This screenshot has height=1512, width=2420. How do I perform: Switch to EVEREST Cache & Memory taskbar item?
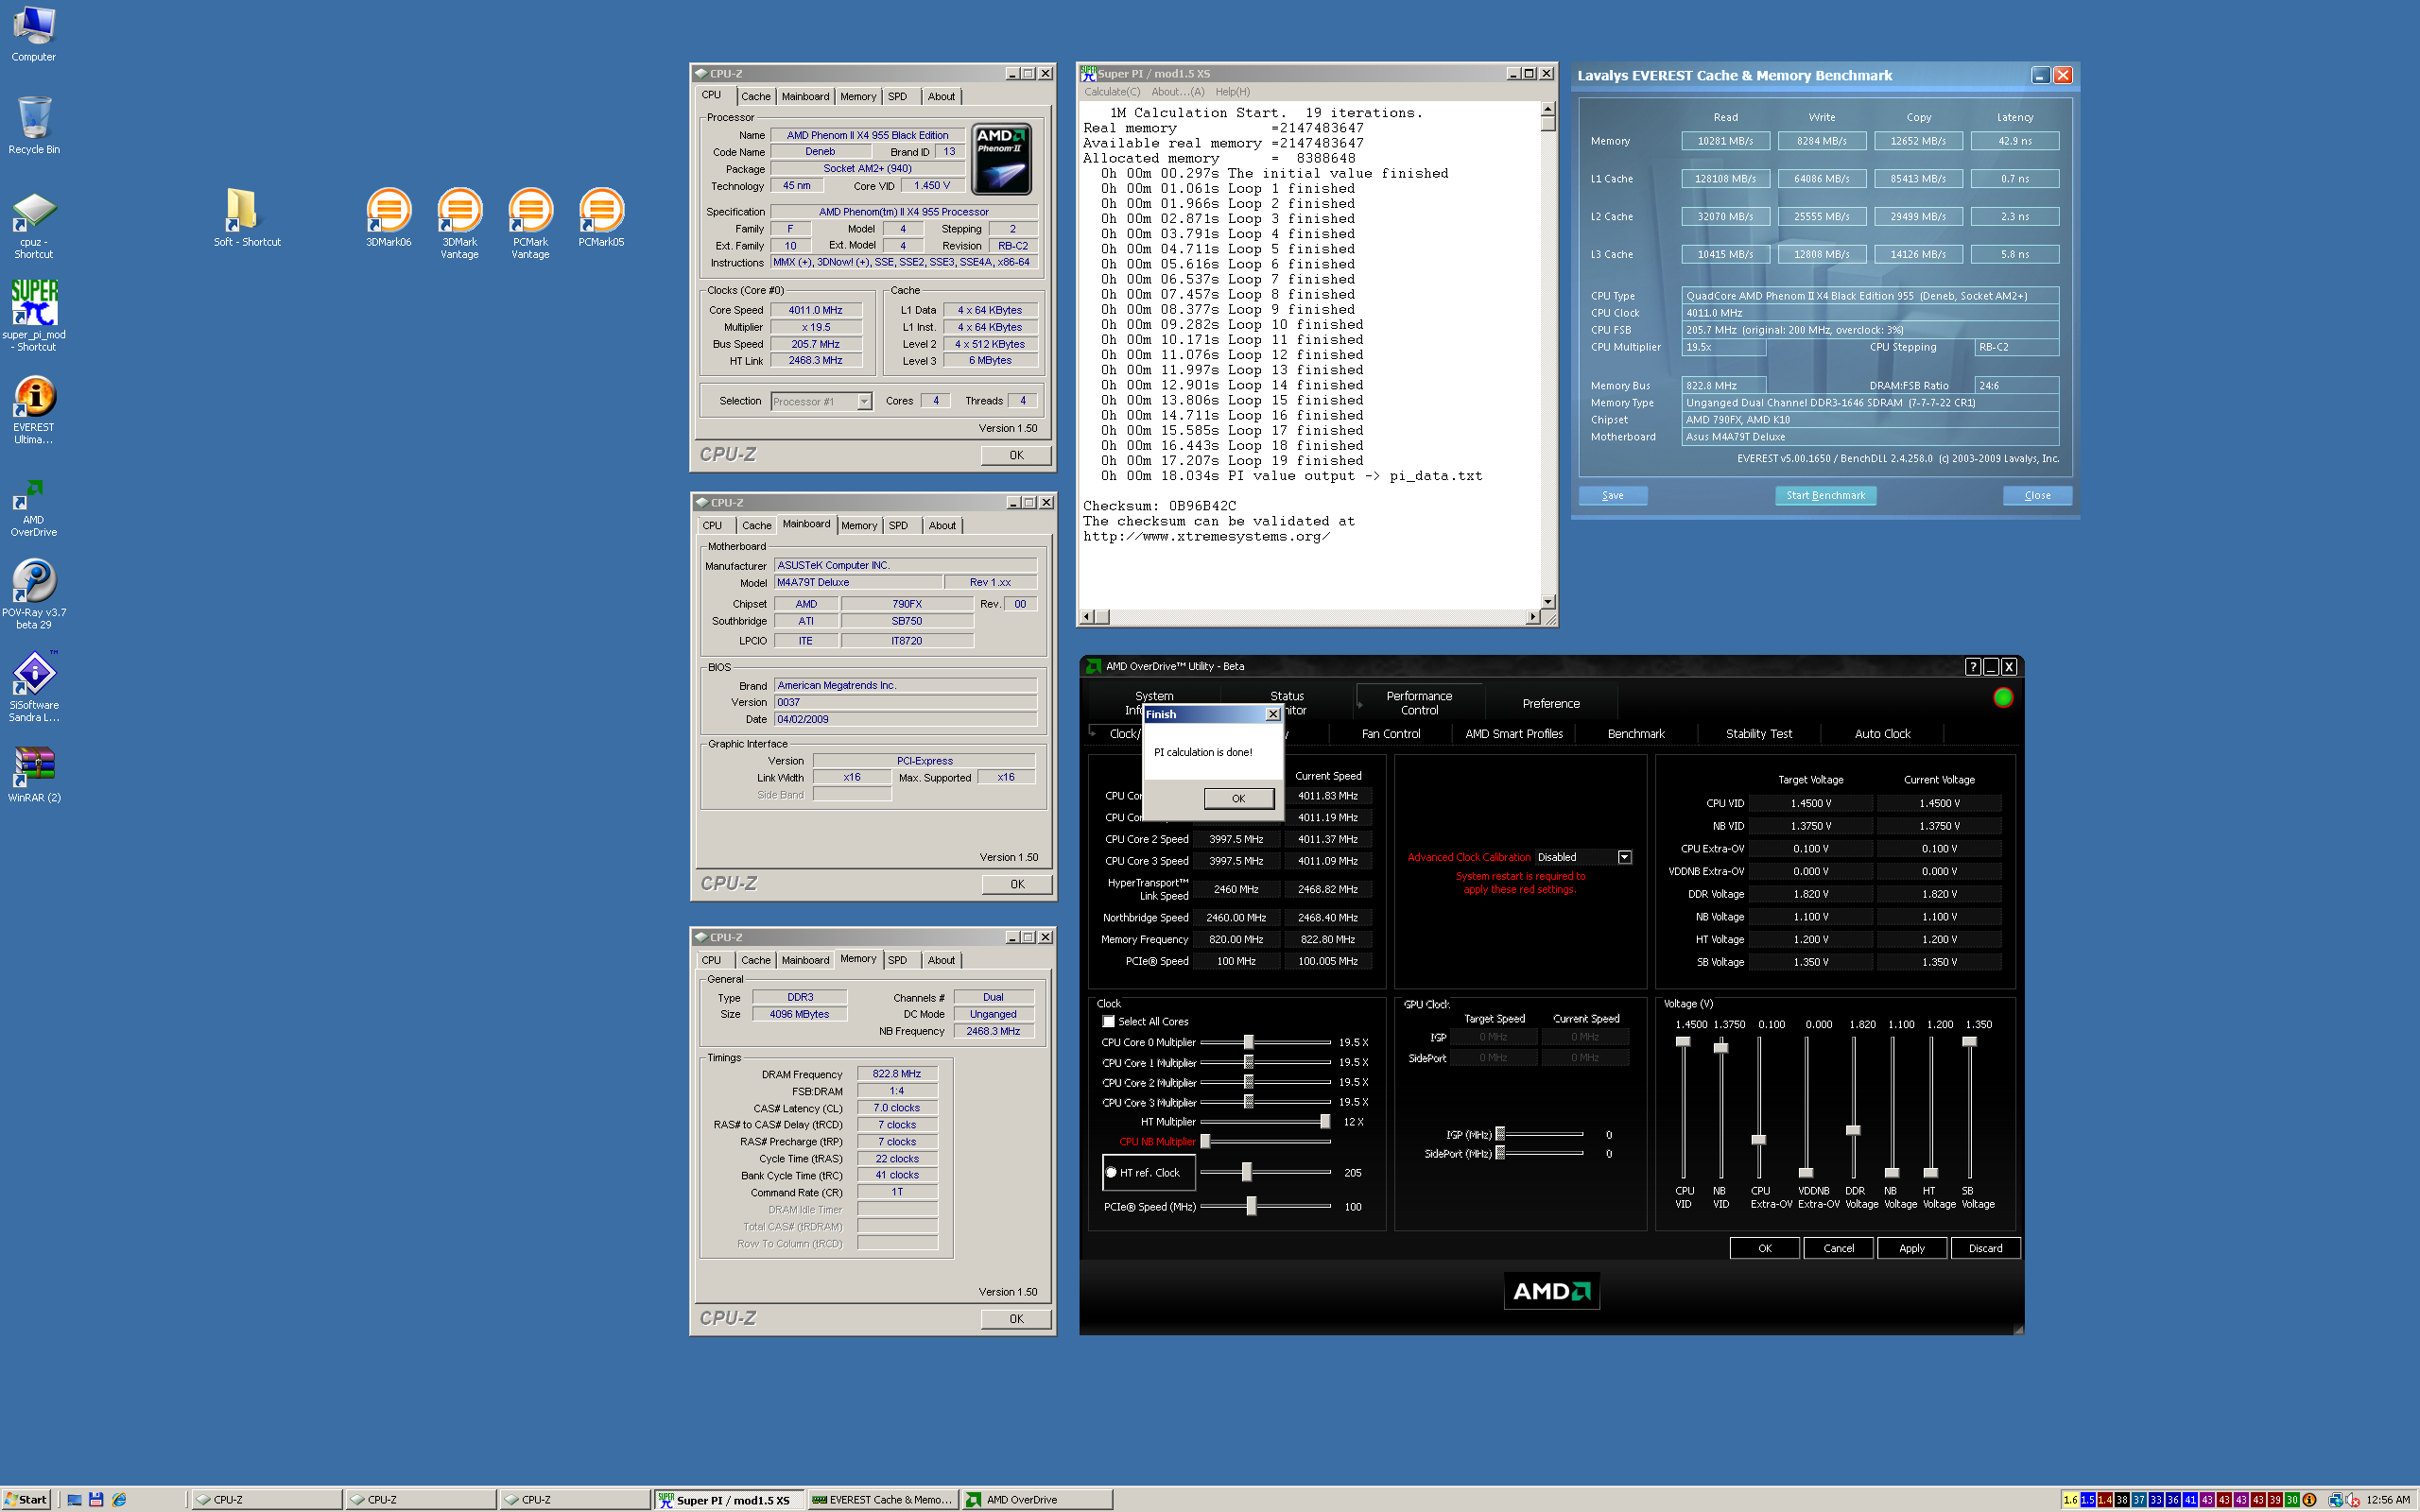pyautogui.click(x=881, y=1500)
